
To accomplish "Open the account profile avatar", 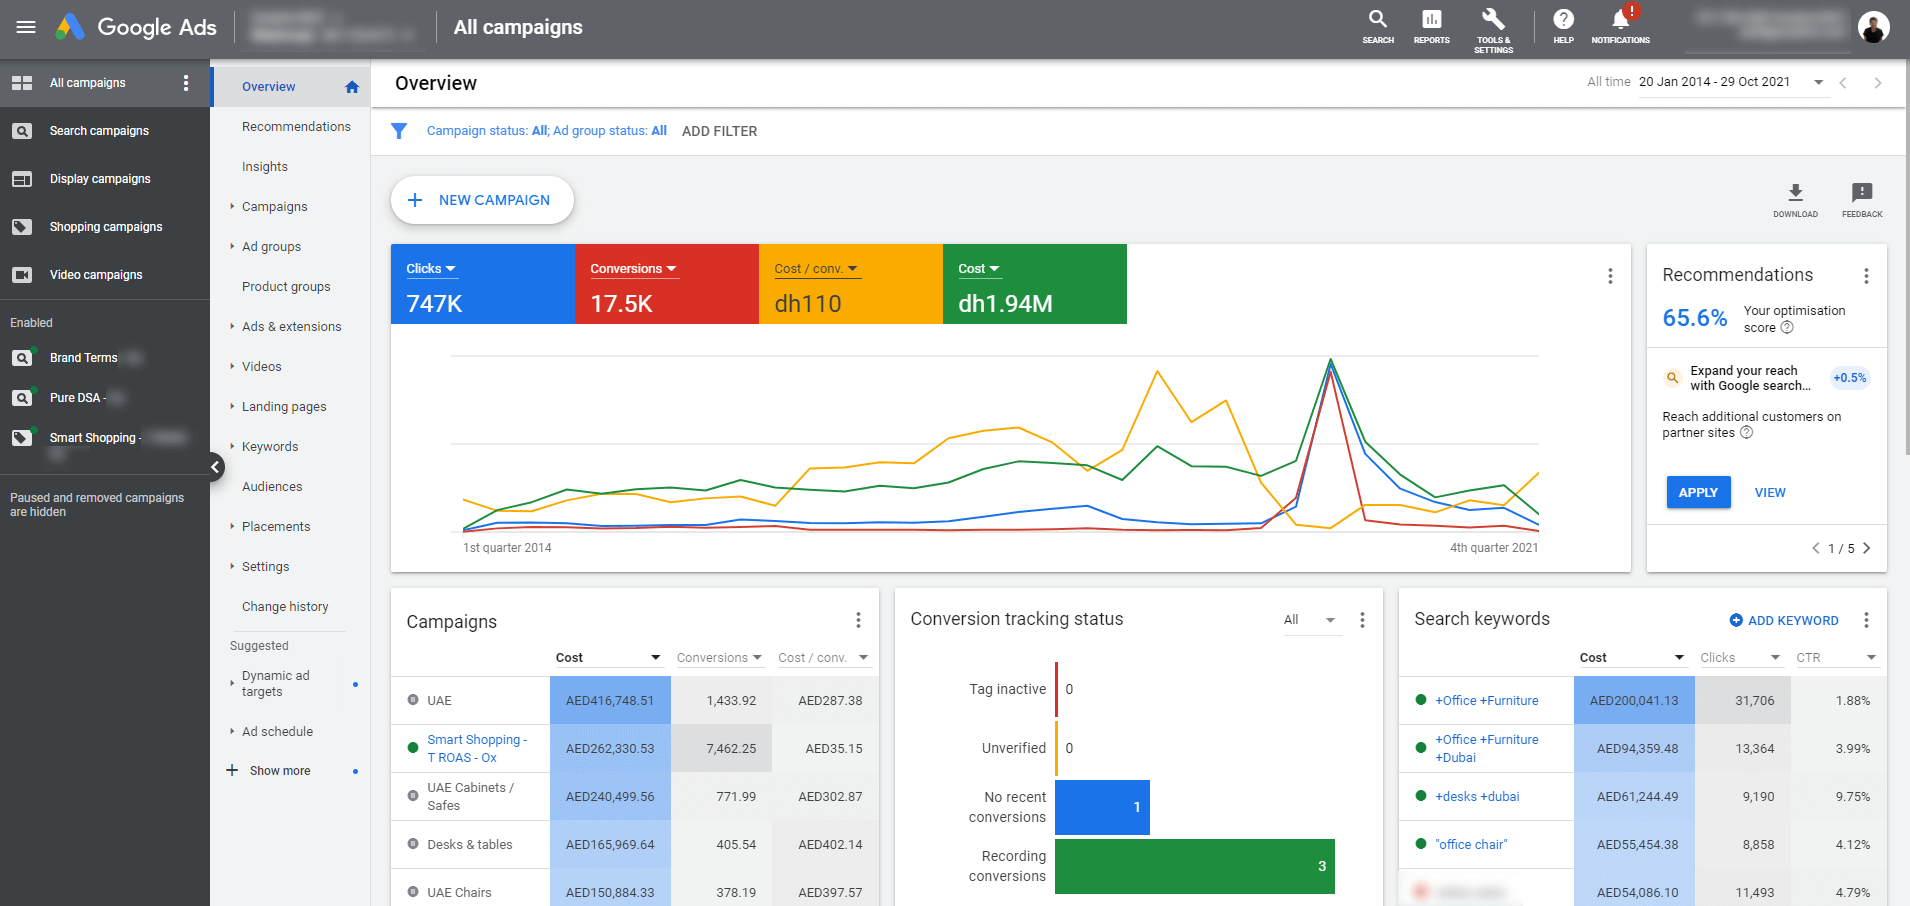I will click(x=1873, y=27).
